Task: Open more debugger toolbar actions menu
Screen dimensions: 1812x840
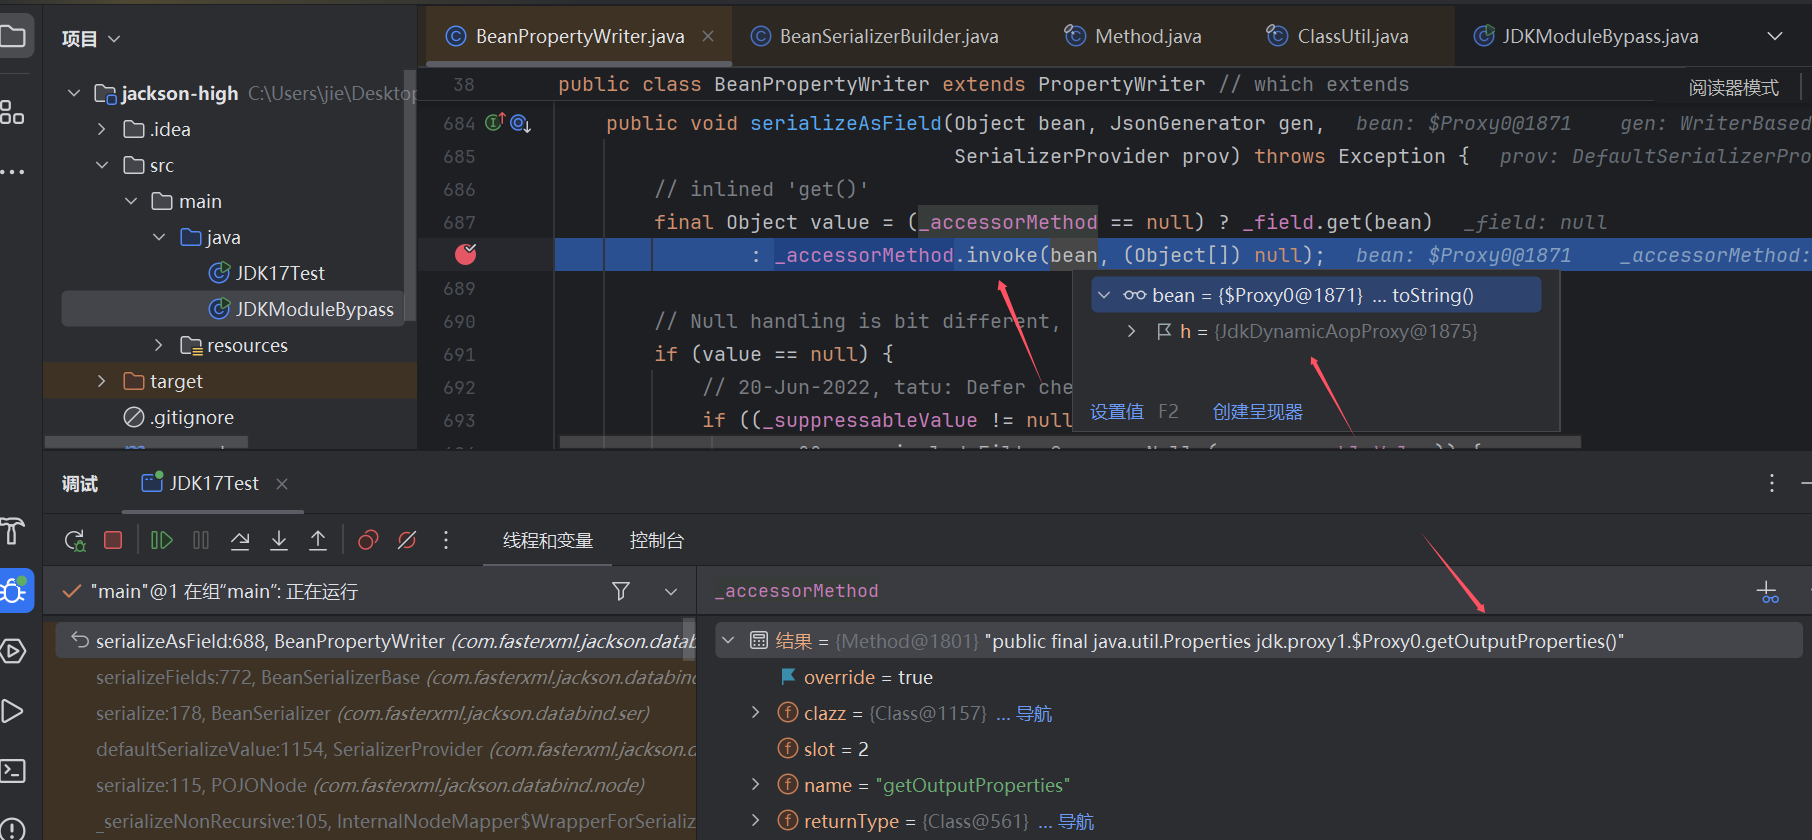Action: (446, 541)
